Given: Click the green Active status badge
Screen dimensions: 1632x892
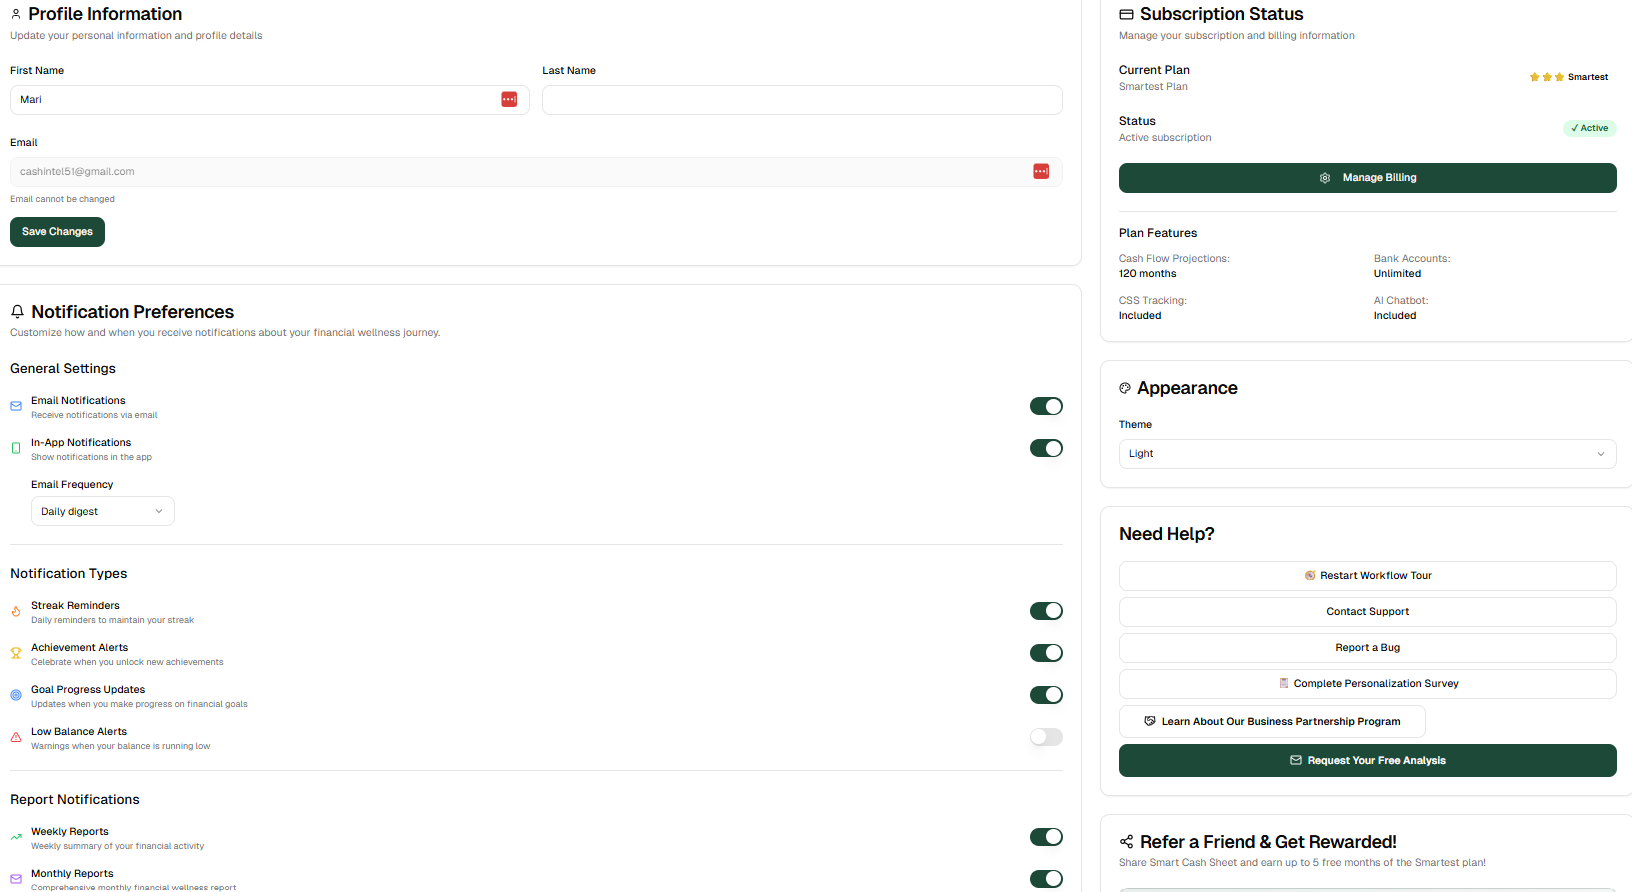Looking at the screenshot, I should click(1590, 128).
